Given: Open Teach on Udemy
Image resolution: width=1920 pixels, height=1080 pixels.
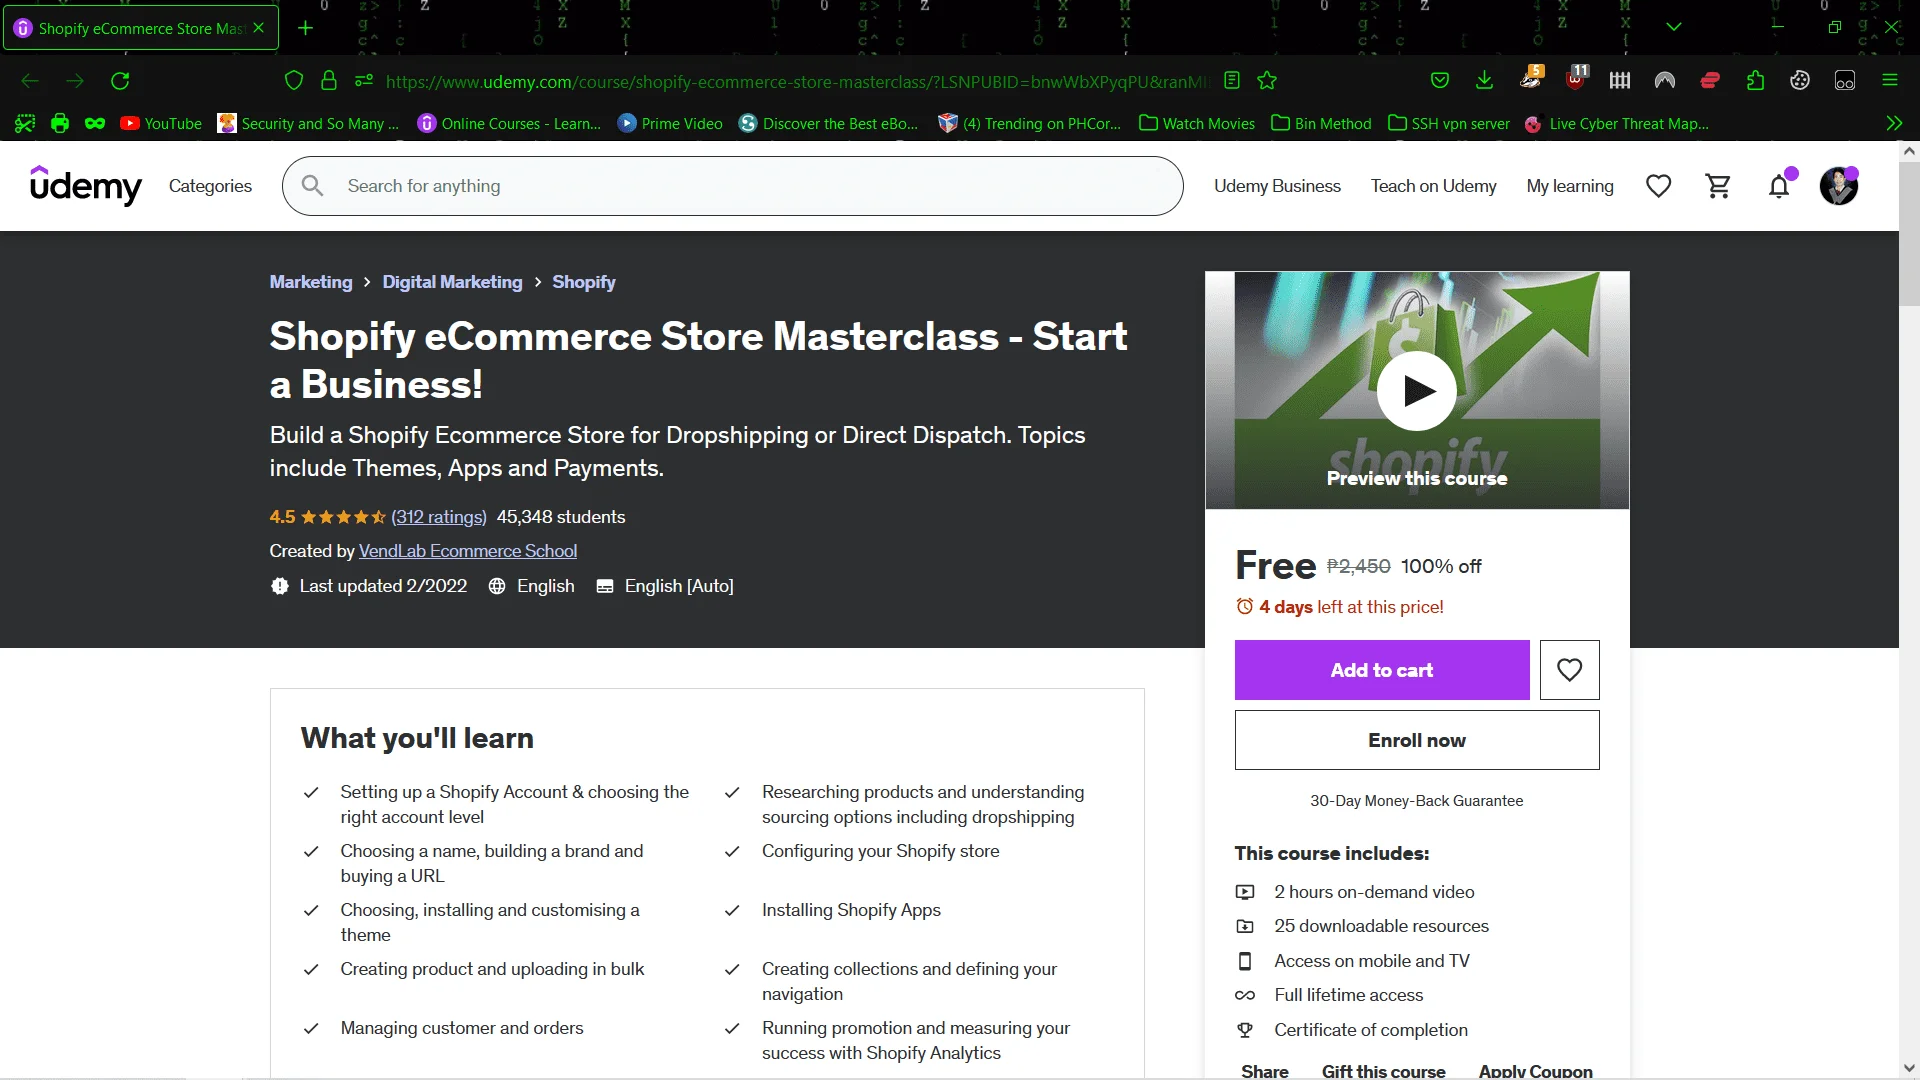Looking at the screenshot, I should (x=1433, y=186).
